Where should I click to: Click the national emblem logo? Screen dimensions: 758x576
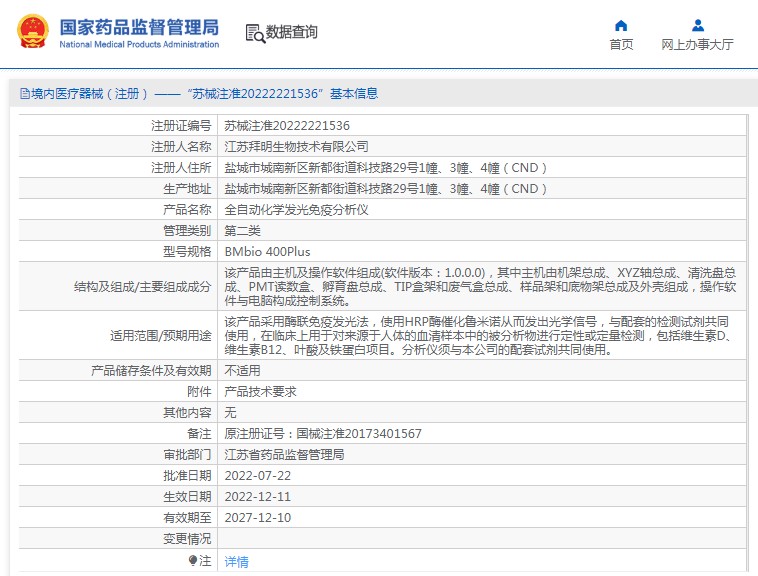tap(33, 31)
